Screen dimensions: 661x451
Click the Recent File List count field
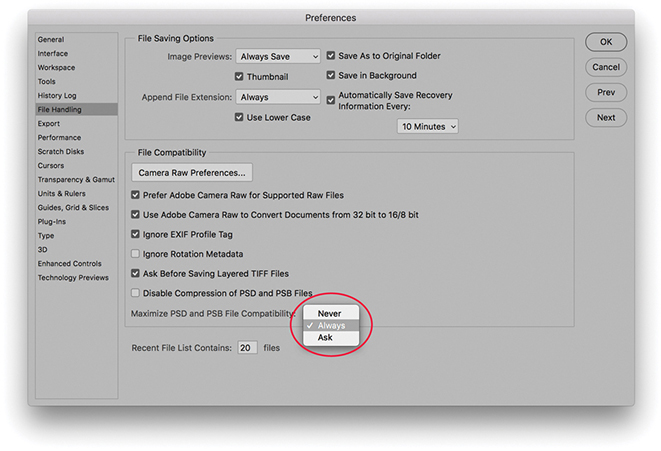point(247,348)
